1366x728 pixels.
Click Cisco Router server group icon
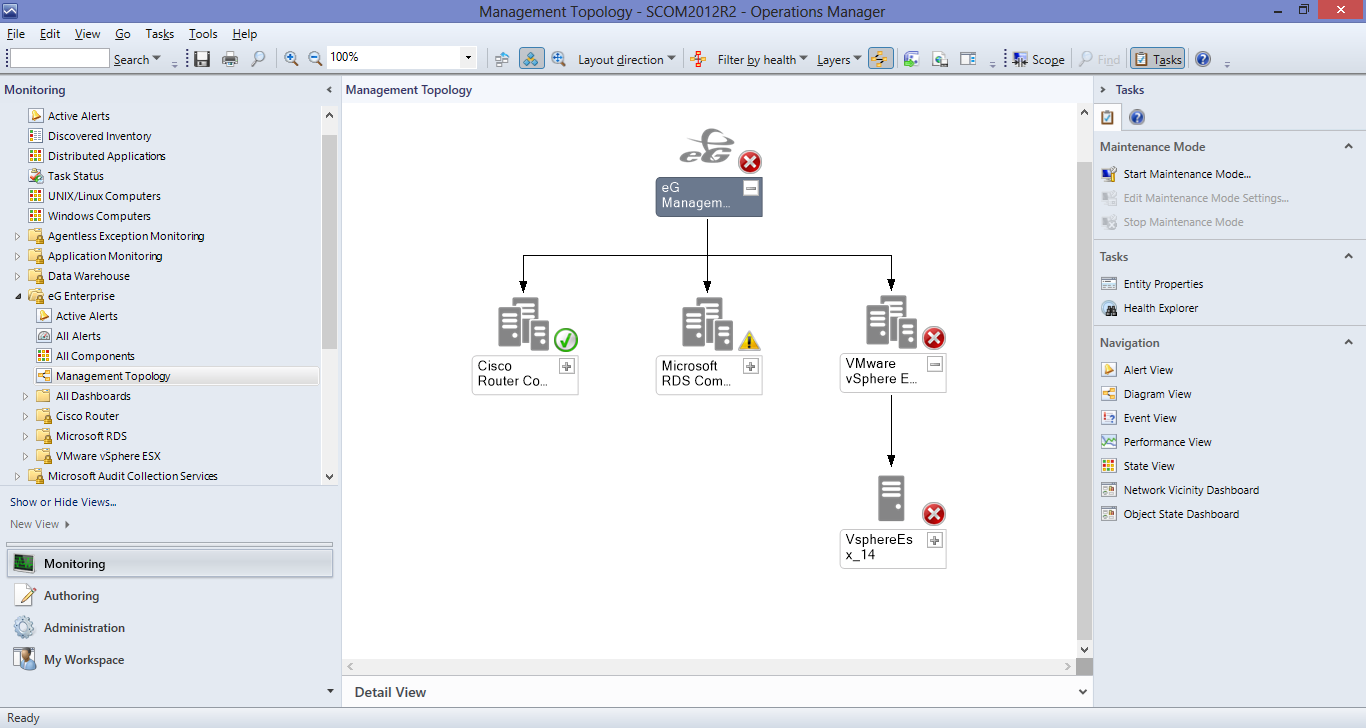click(524, 322)
